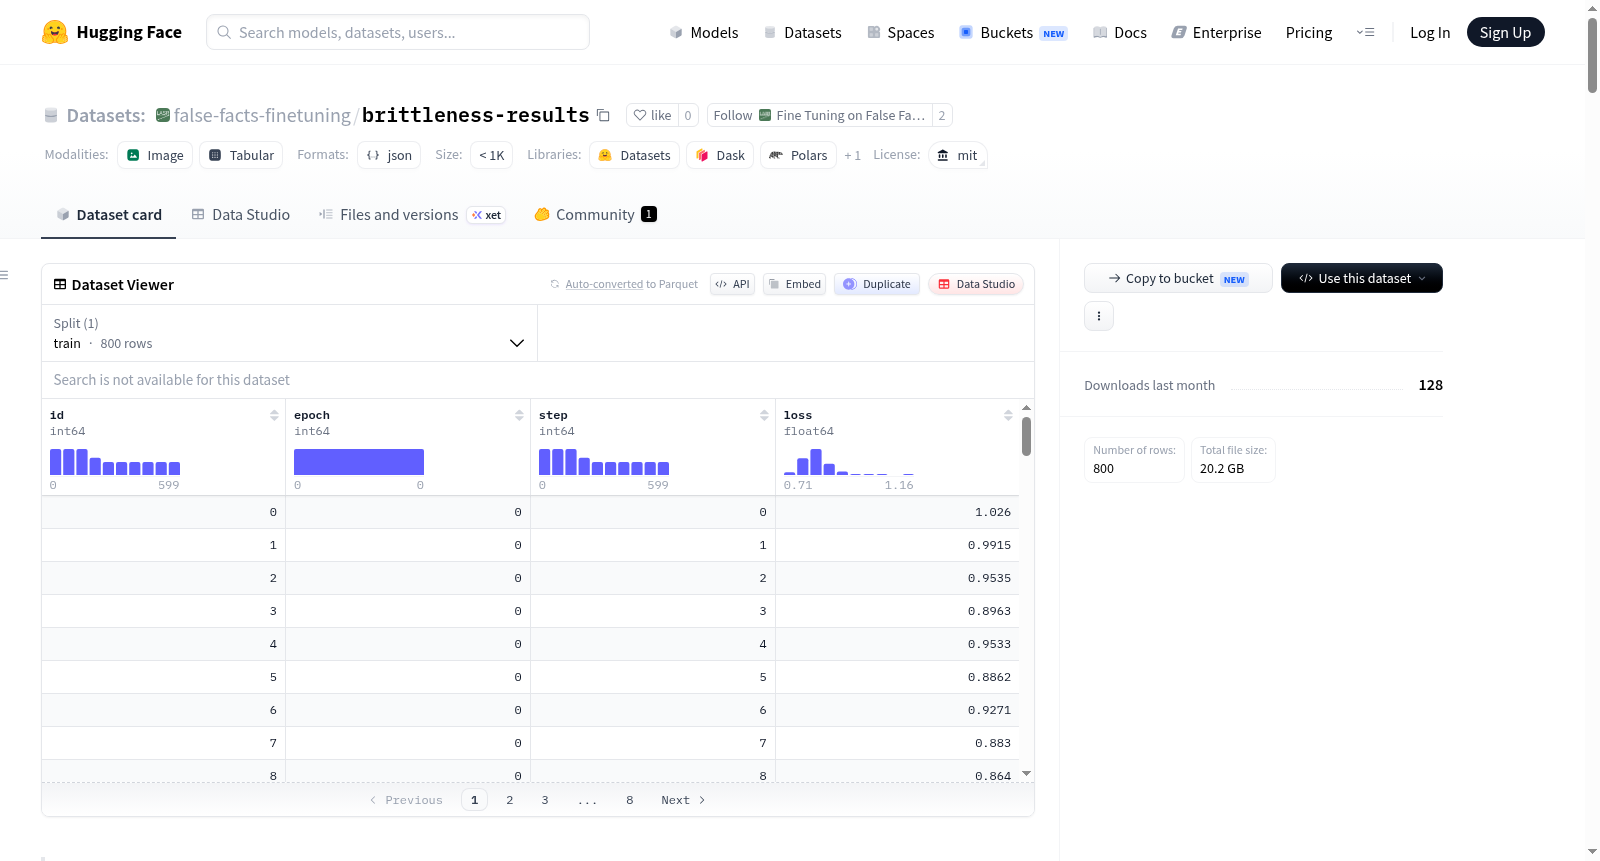1600x861 pixels.
Task: Open Datasets in the top navigation
Action: (803, 32)
